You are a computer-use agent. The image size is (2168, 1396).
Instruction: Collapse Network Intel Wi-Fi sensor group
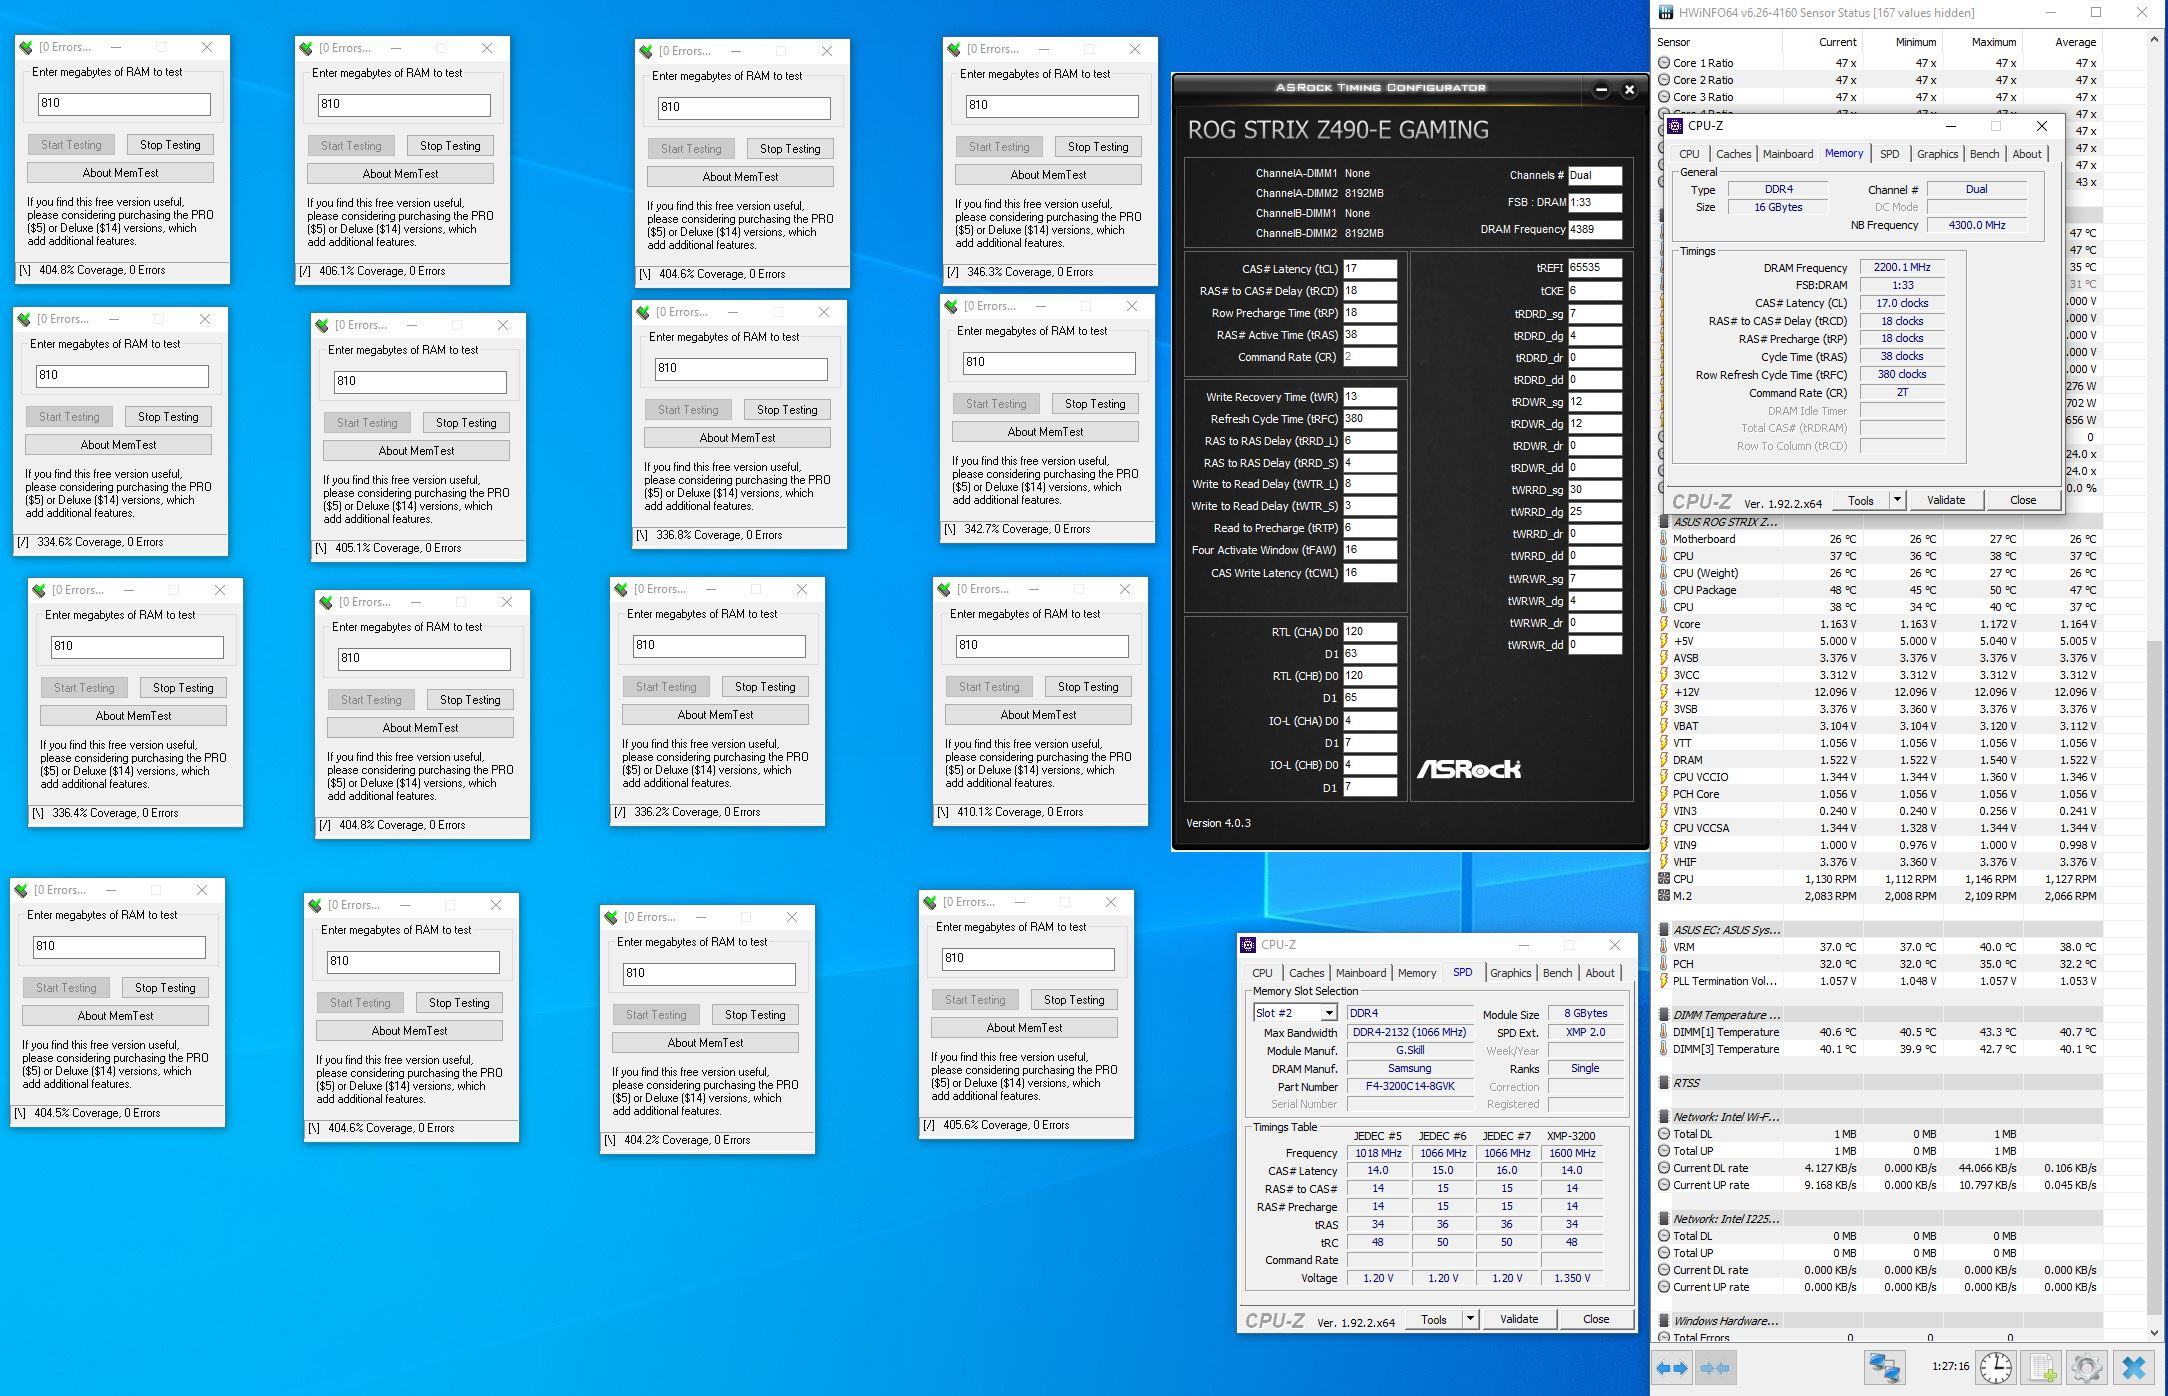[x=1664, y=1117]
